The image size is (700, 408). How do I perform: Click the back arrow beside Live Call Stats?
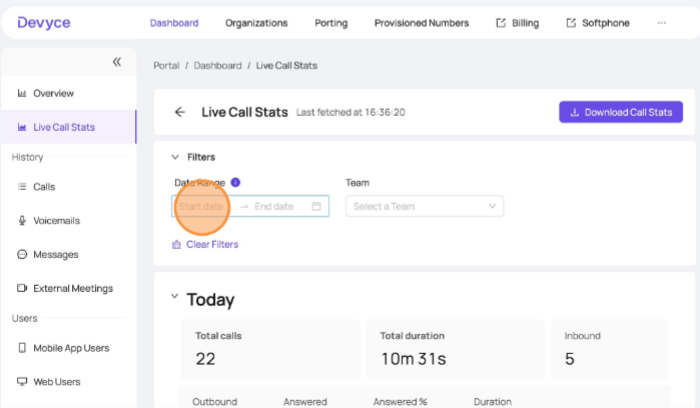[x=180, y=112]
